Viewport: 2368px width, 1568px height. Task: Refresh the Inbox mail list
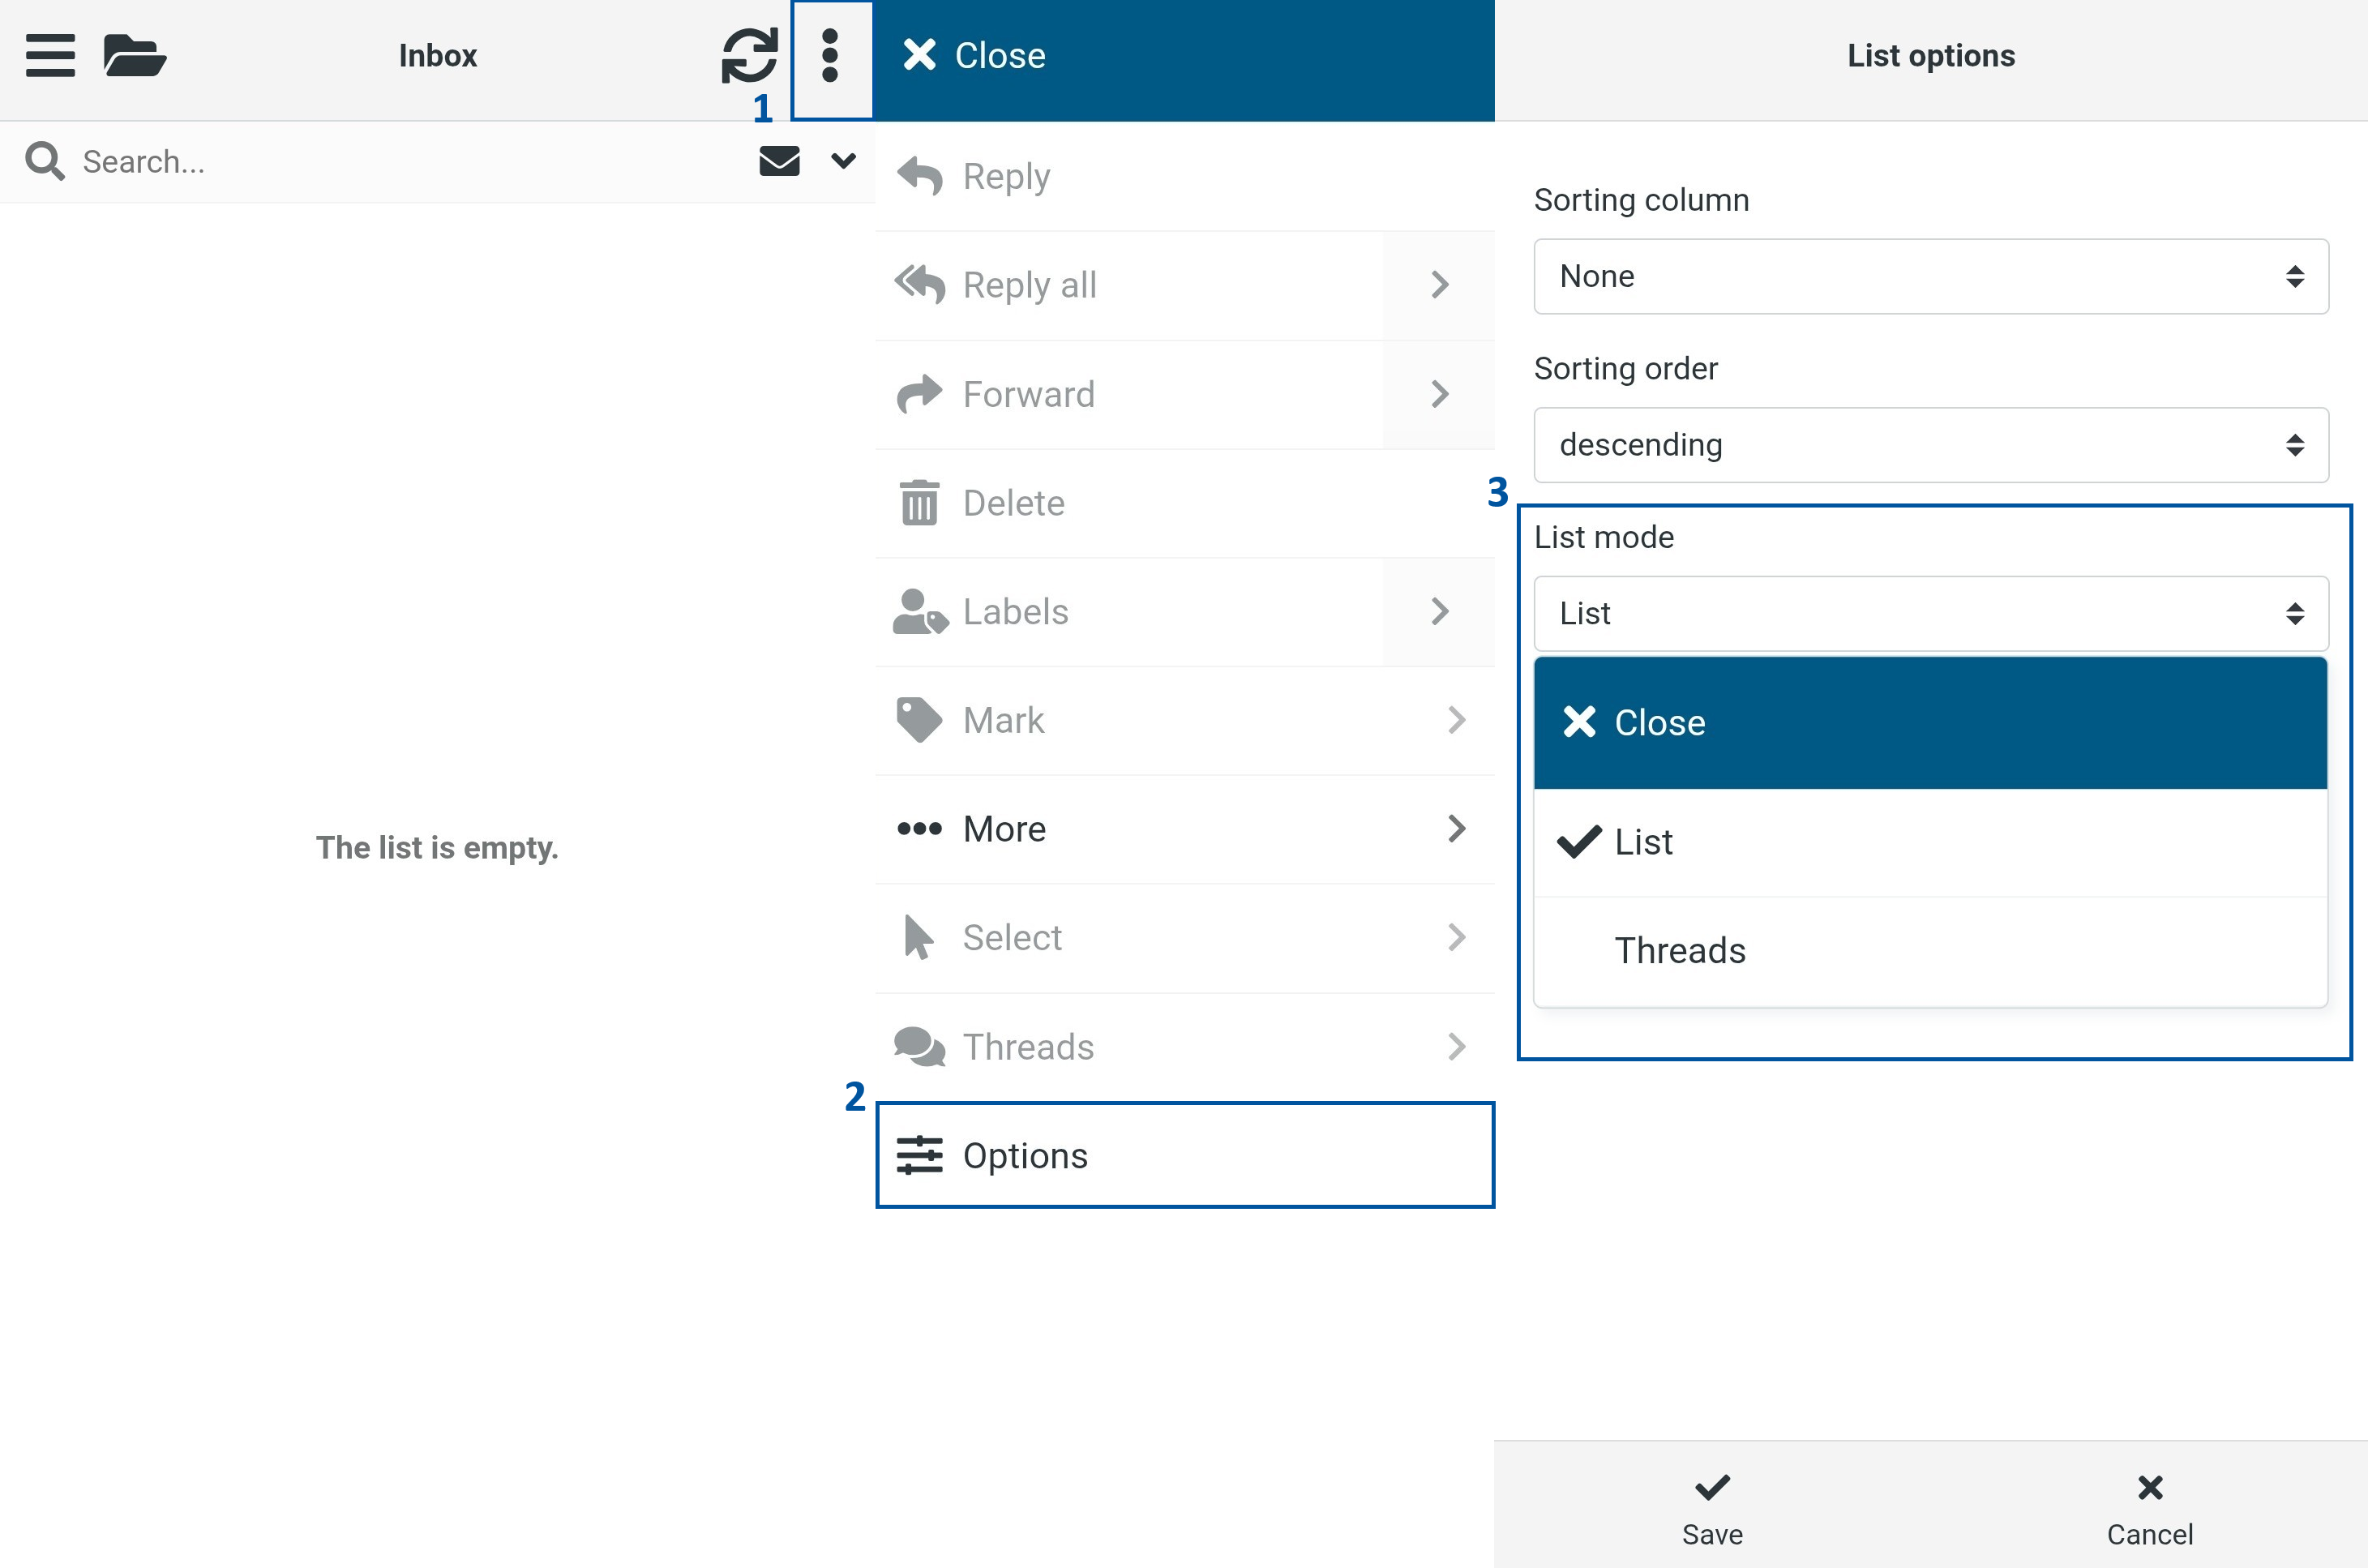[749, 55]
